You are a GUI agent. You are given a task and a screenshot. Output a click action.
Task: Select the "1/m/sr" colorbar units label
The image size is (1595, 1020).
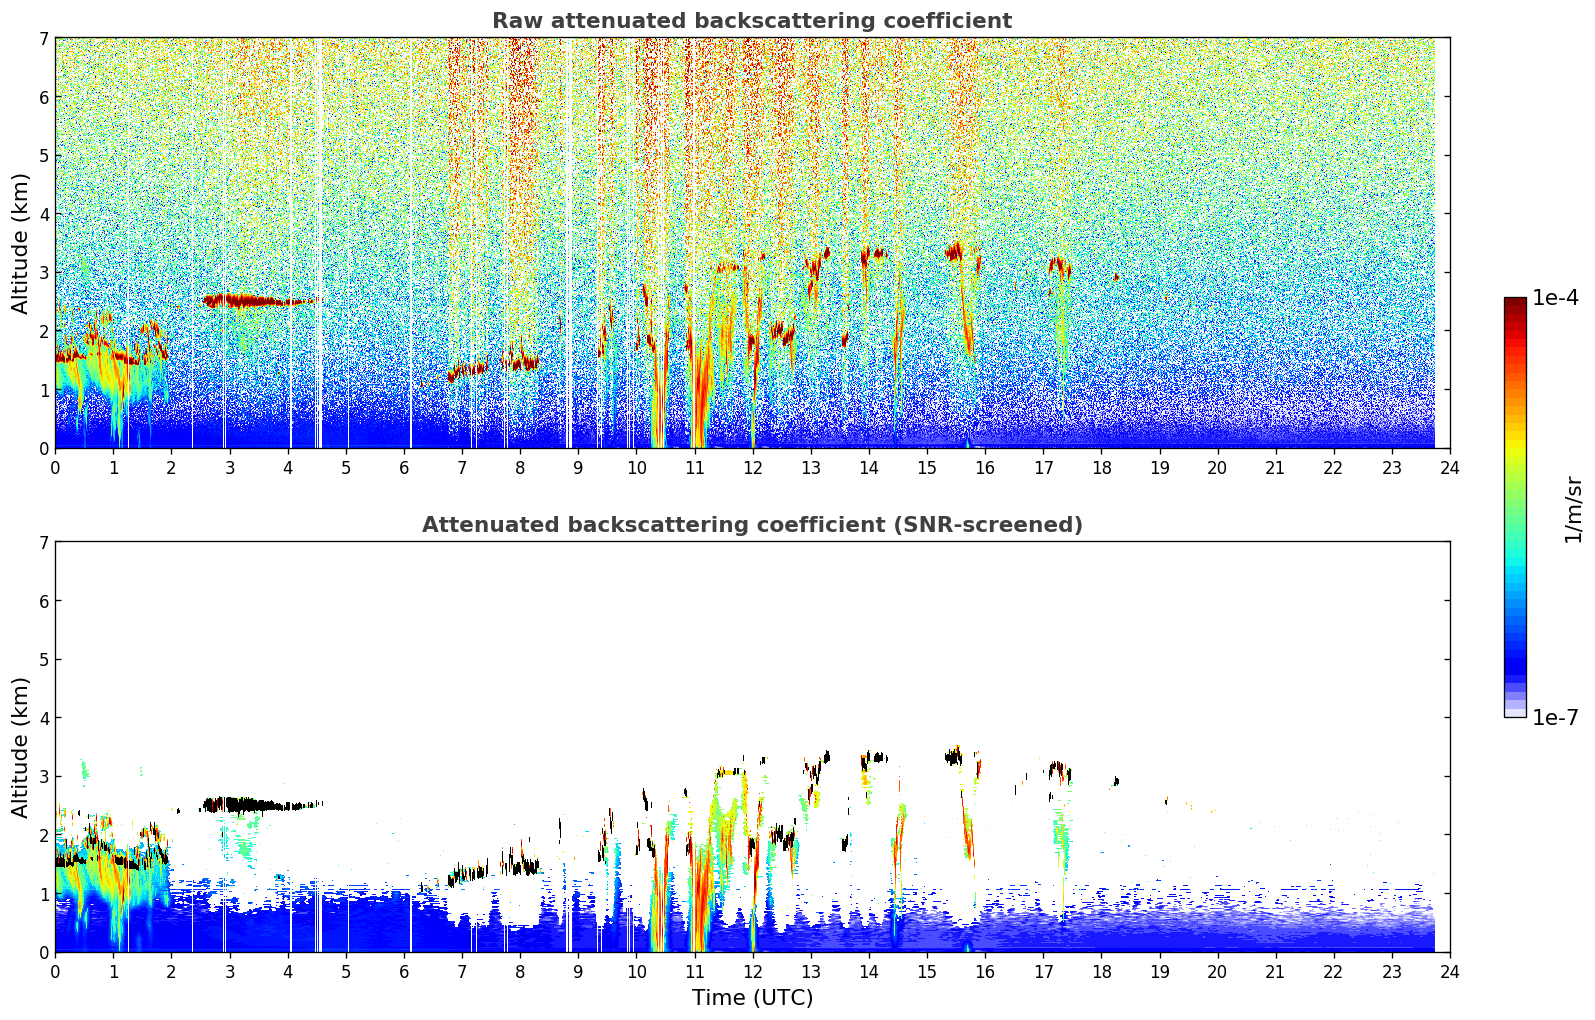1573,508
